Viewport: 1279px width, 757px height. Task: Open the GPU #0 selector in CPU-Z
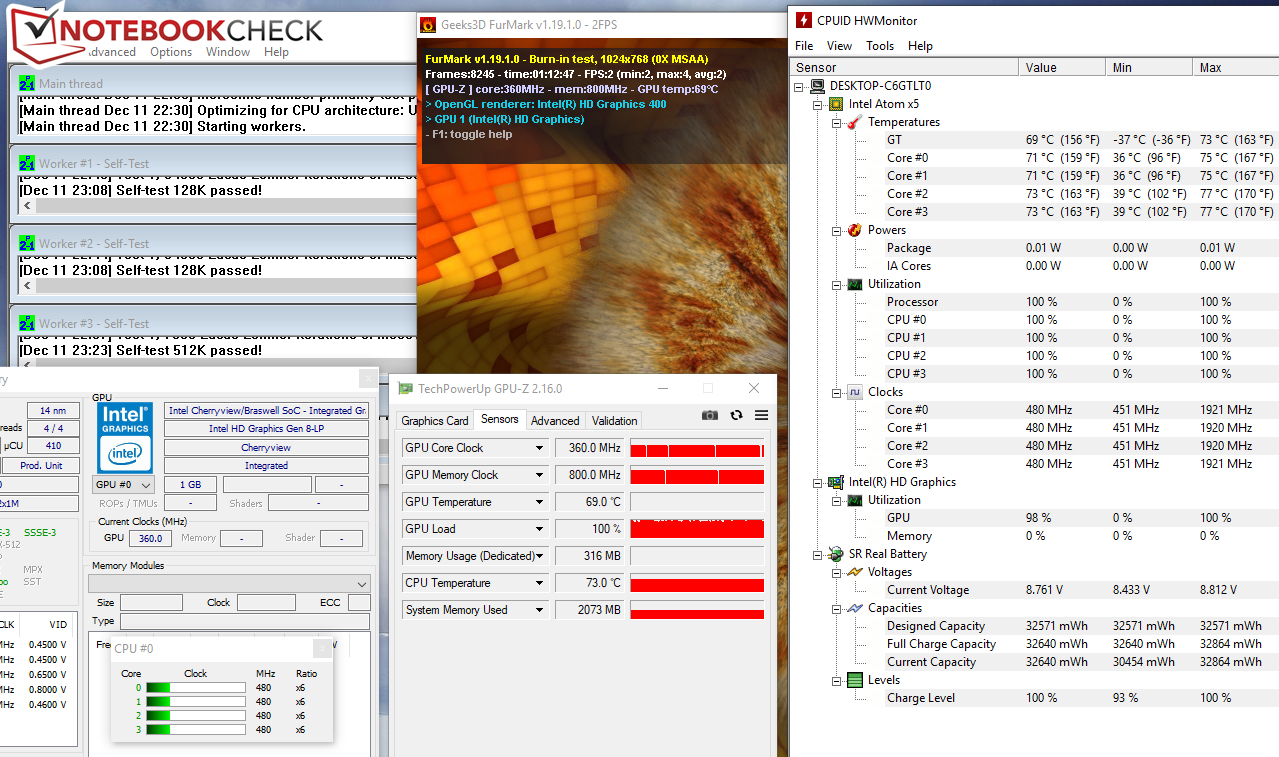click(x=124, y=485)
